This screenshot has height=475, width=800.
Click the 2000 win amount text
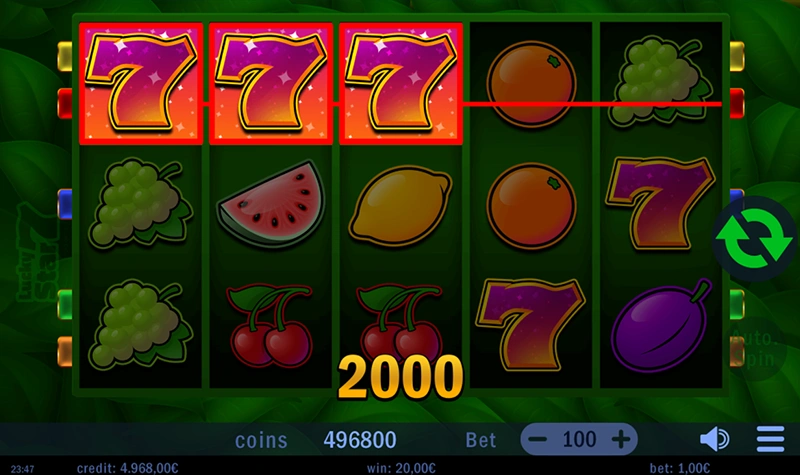tap(401, 378)
